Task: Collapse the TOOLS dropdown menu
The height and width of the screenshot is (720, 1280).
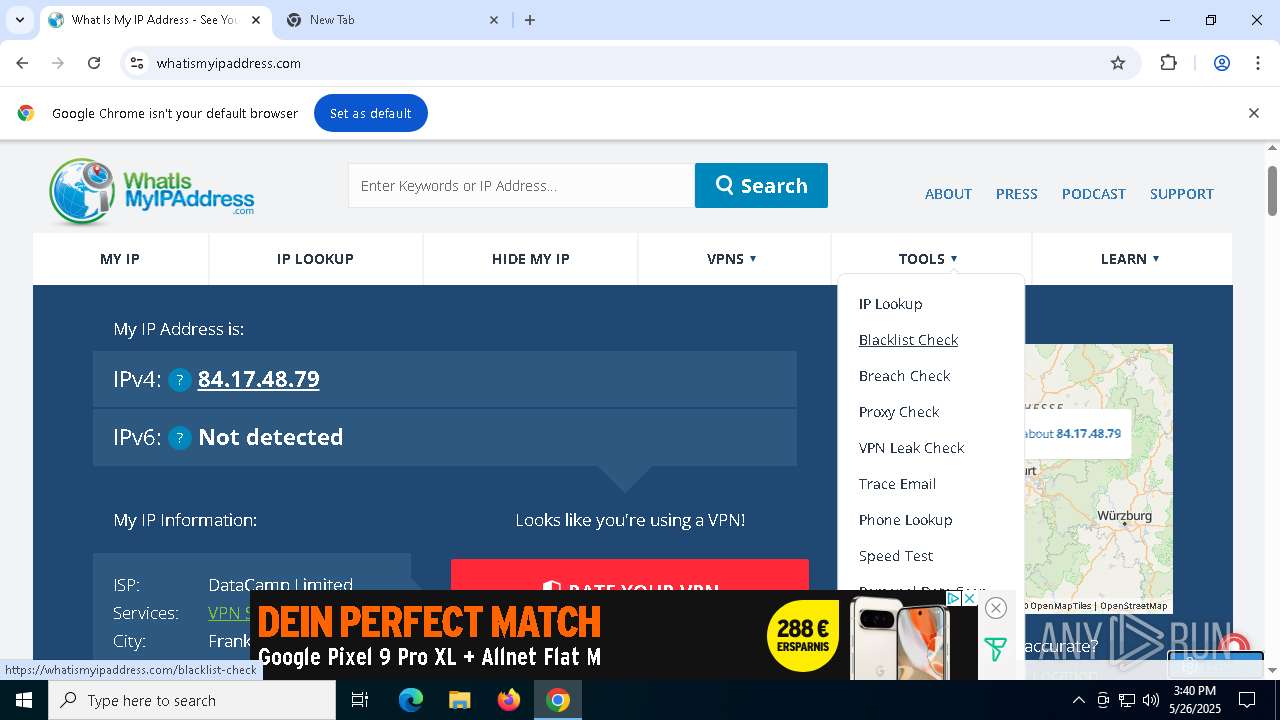Action: [x=928, y=259]
